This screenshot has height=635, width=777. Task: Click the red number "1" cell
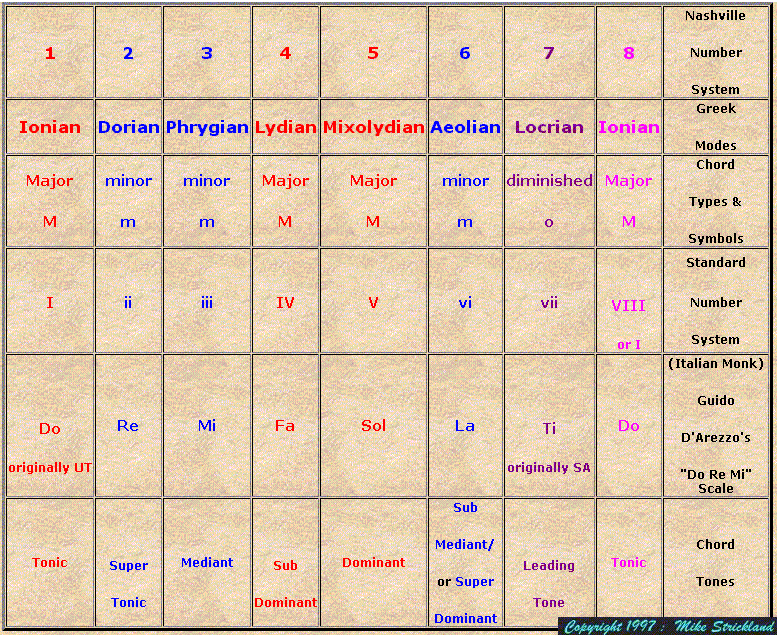[x=50, y=53]
